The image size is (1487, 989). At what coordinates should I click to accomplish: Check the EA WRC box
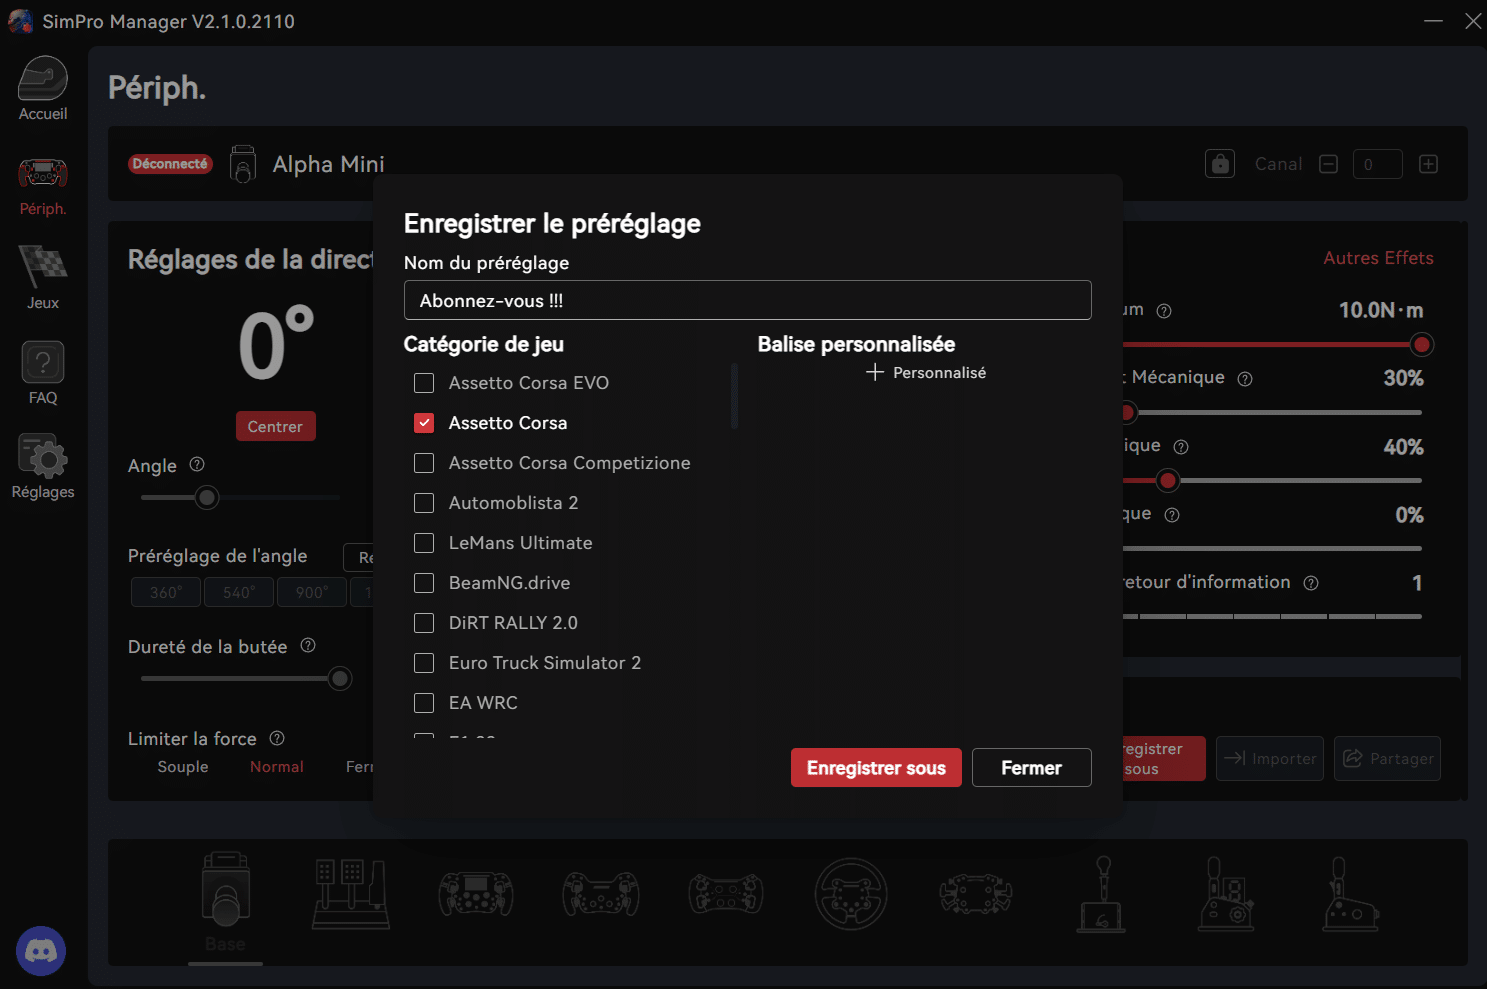pos(424,703)
